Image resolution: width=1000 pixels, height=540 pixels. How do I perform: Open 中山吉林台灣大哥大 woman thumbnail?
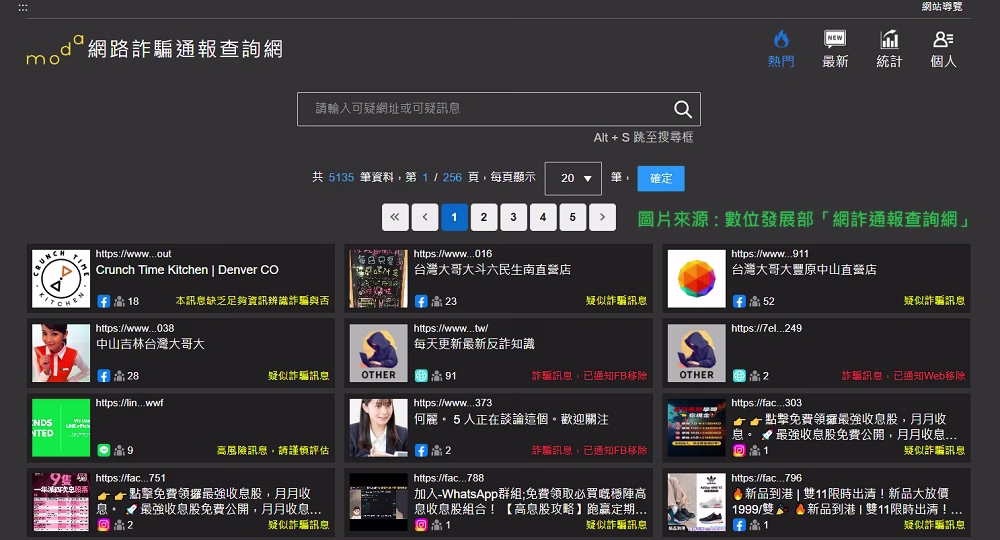click(61, 353)
